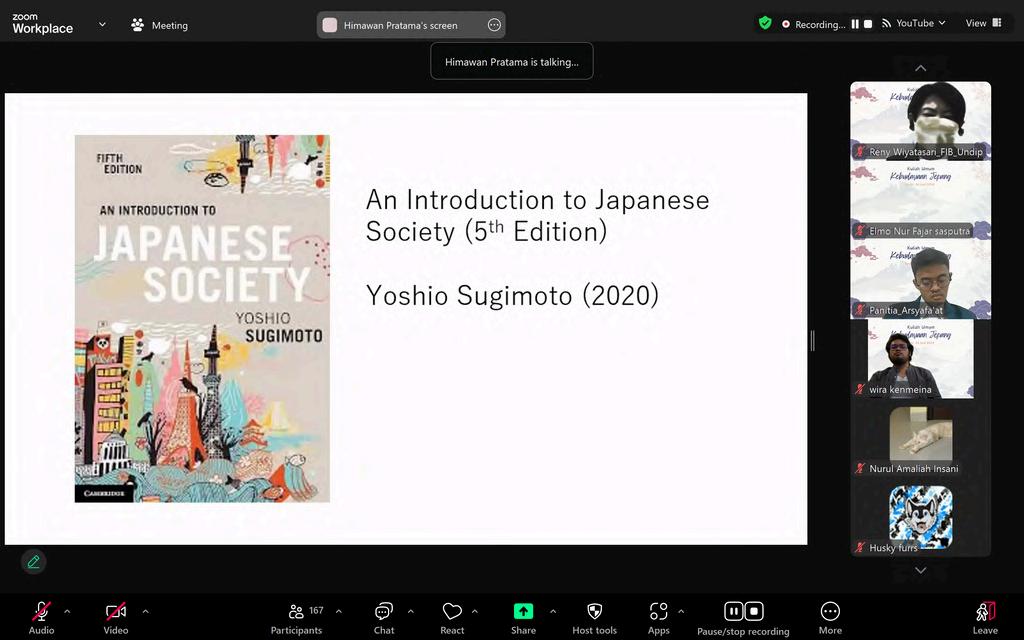This screenshot has height=640, width=1024.
Task: Open the Meeting paw icon tab
Action: (159, 25)
